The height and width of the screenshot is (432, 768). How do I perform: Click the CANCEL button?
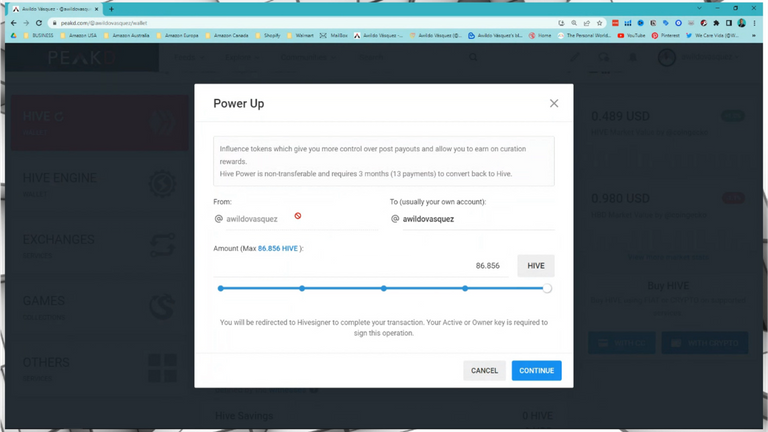click(x=484, y=370)
